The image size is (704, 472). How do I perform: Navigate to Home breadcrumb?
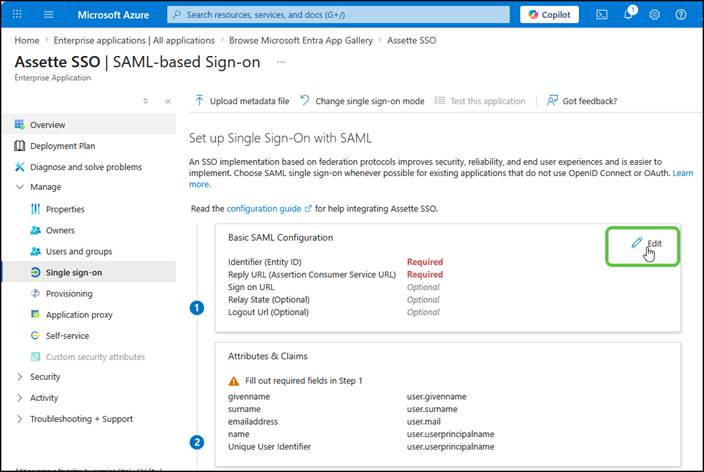coord(27,40)
